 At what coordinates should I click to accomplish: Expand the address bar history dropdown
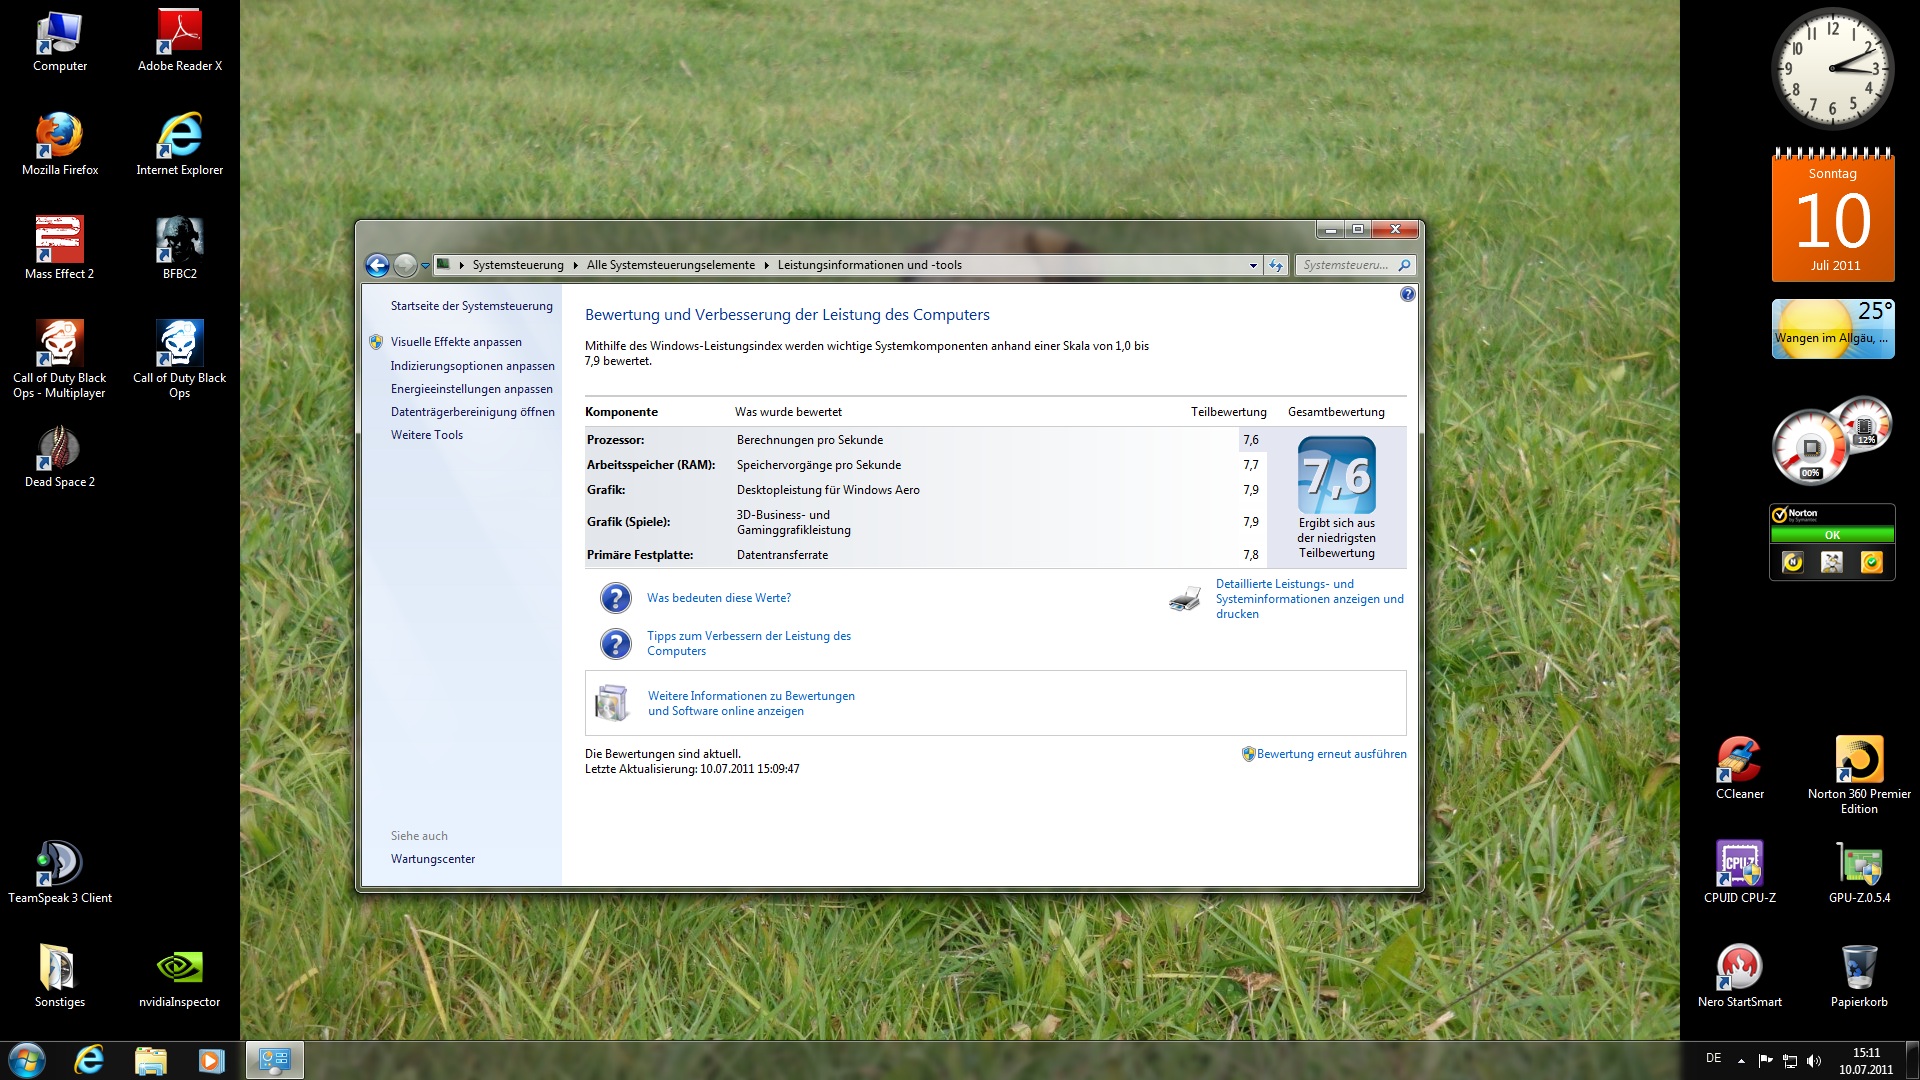1253,265
